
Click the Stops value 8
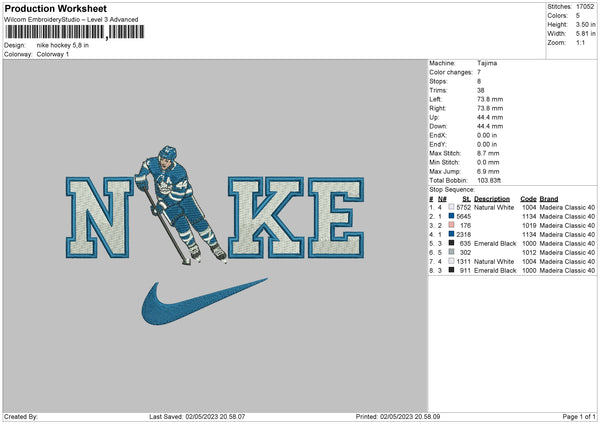(479, 81)
